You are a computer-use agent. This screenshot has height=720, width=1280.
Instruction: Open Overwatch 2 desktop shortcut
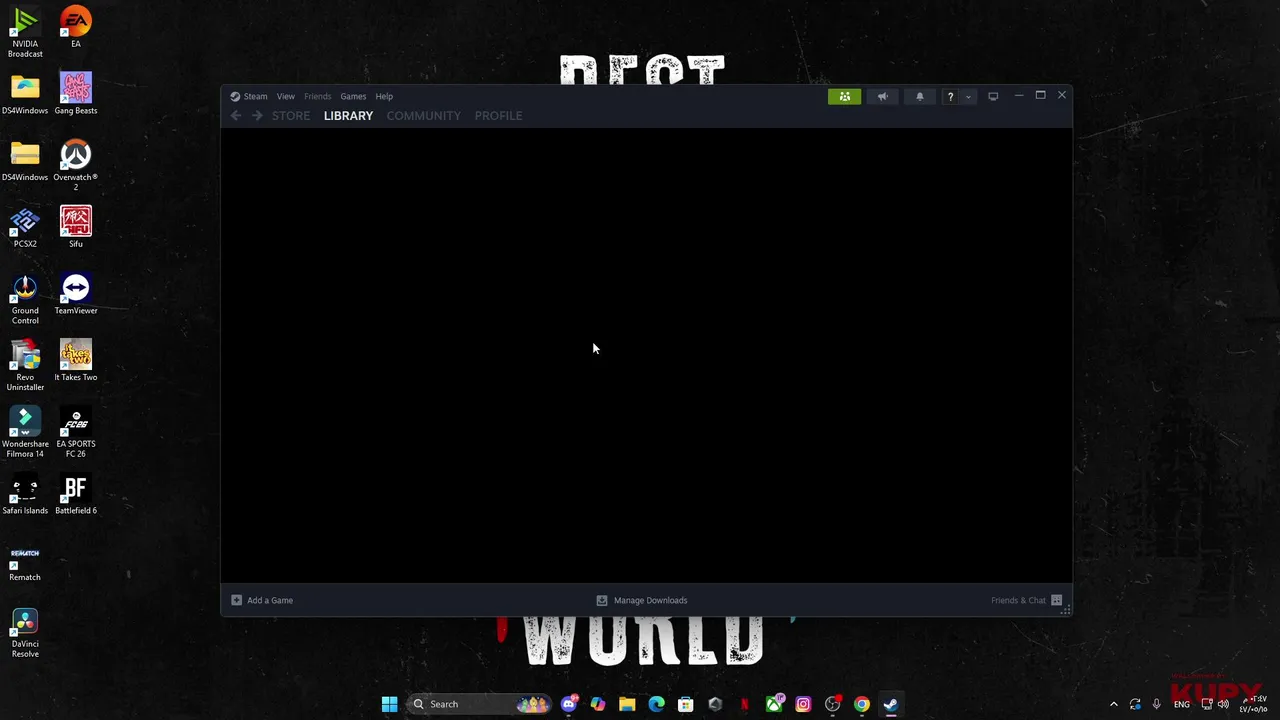(x=75, y=165)
